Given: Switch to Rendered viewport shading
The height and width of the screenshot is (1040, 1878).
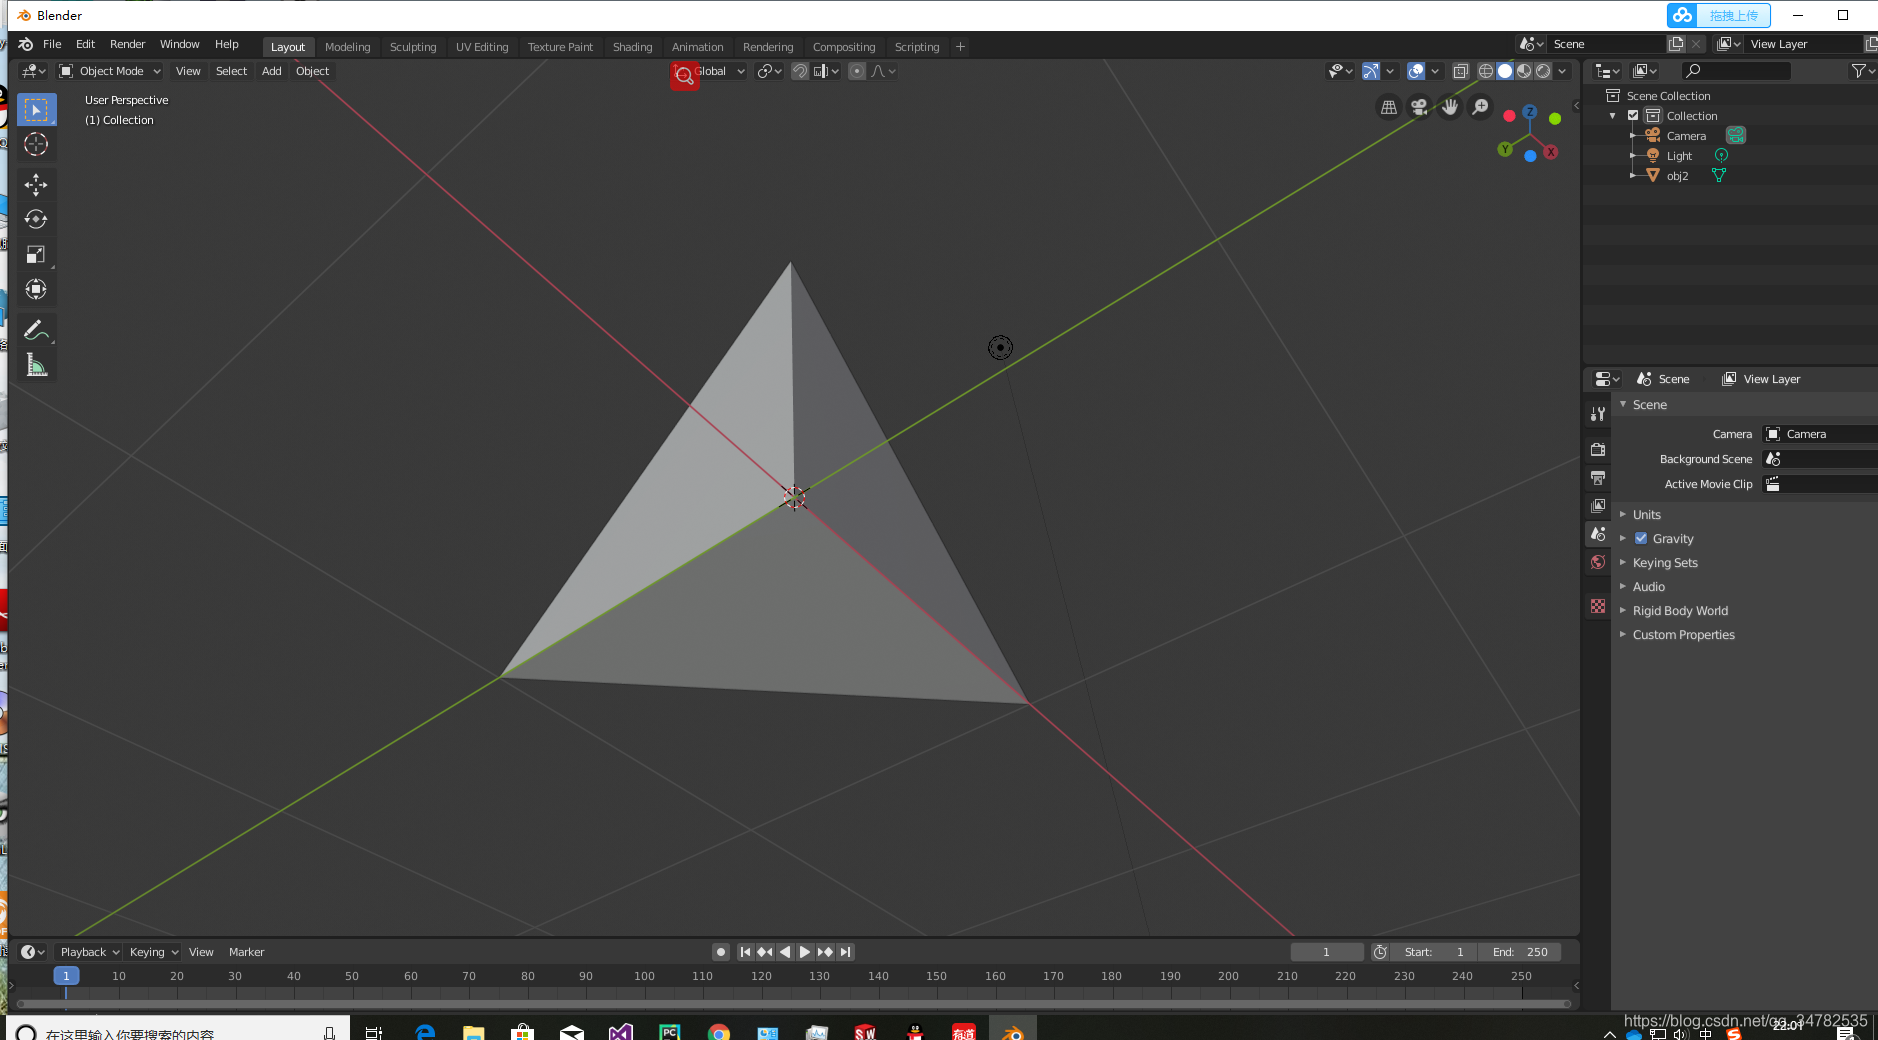Looking at the screenshot, I should click(1543, 71).
